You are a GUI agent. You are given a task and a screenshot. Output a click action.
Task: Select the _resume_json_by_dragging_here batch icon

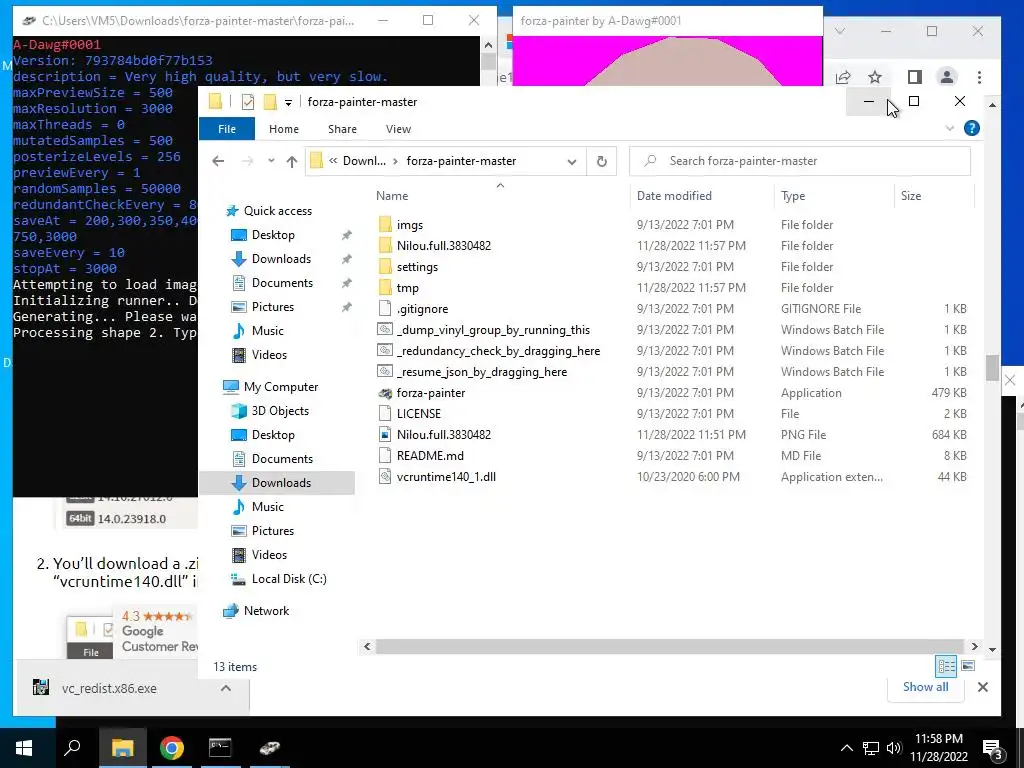pos(385,372)
